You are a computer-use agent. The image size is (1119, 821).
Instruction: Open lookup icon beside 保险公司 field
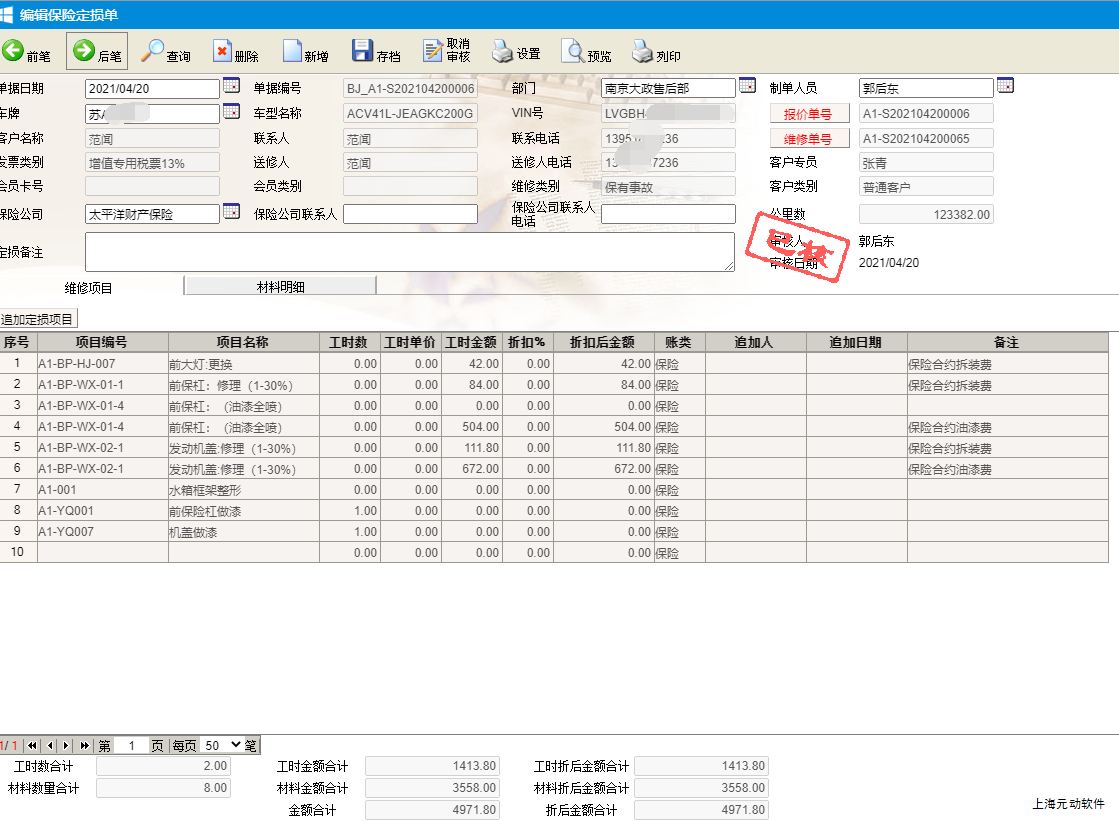click(x=231, y=211)
